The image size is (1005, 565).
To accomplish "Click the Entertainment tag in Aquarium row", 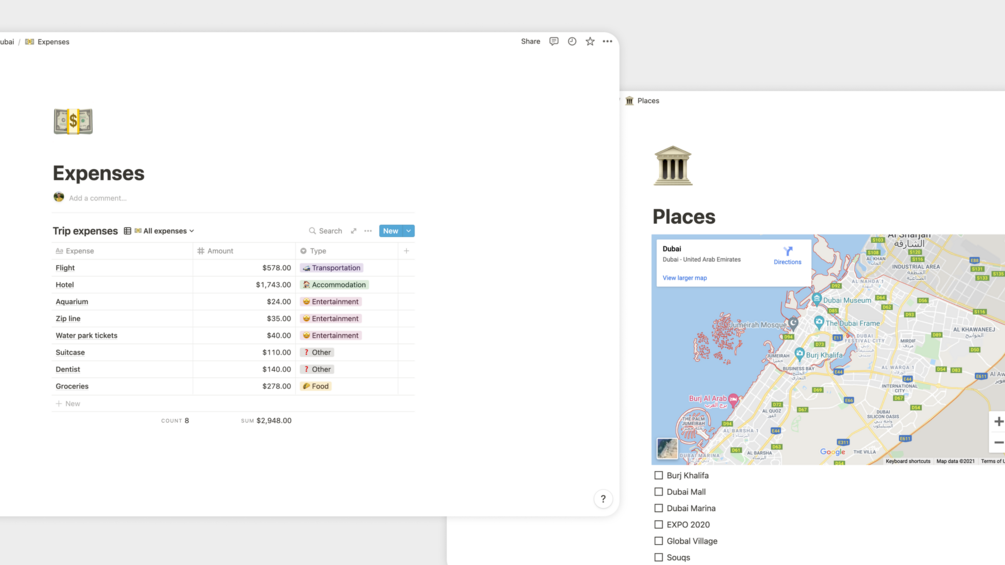I will coord(331,302).
